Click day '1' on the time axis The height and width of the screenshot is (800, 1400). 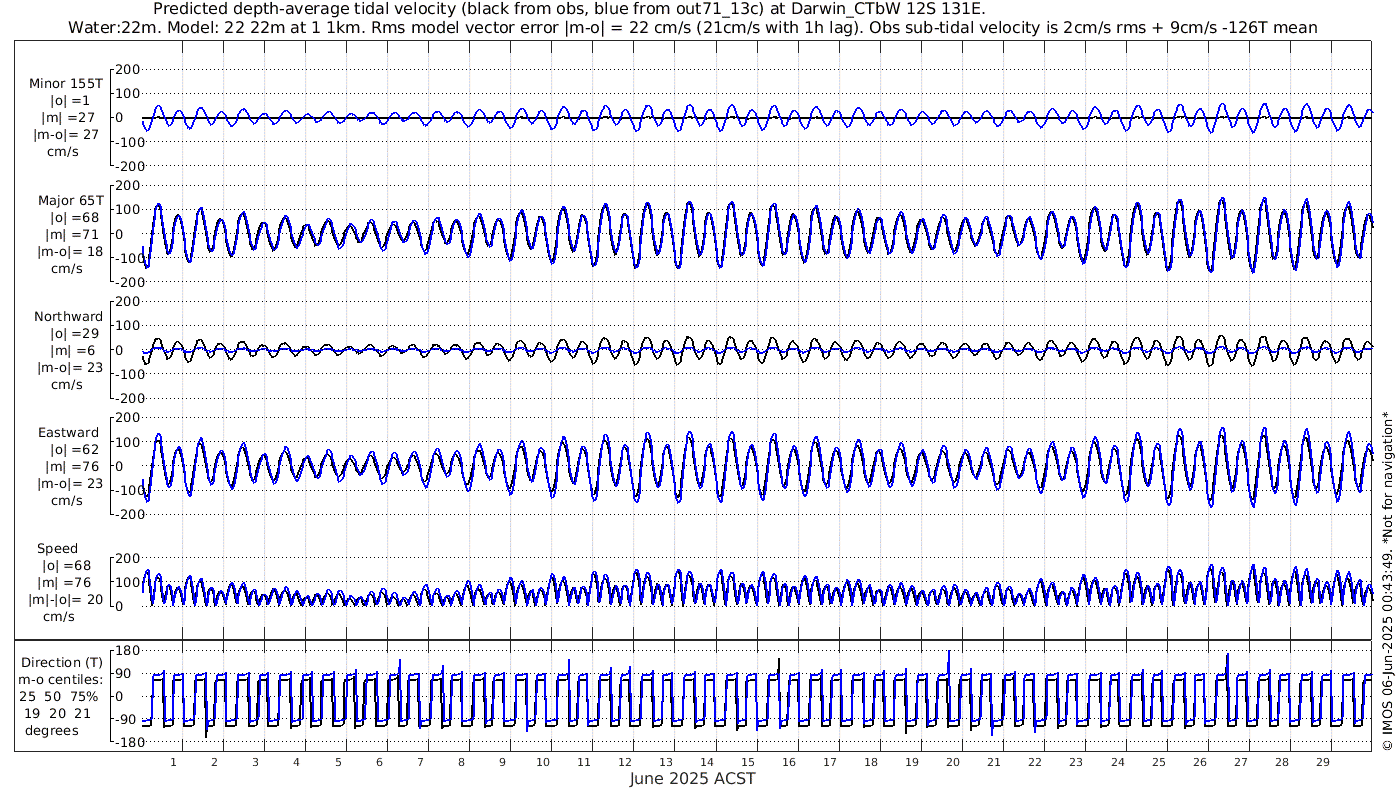[173, 762]
